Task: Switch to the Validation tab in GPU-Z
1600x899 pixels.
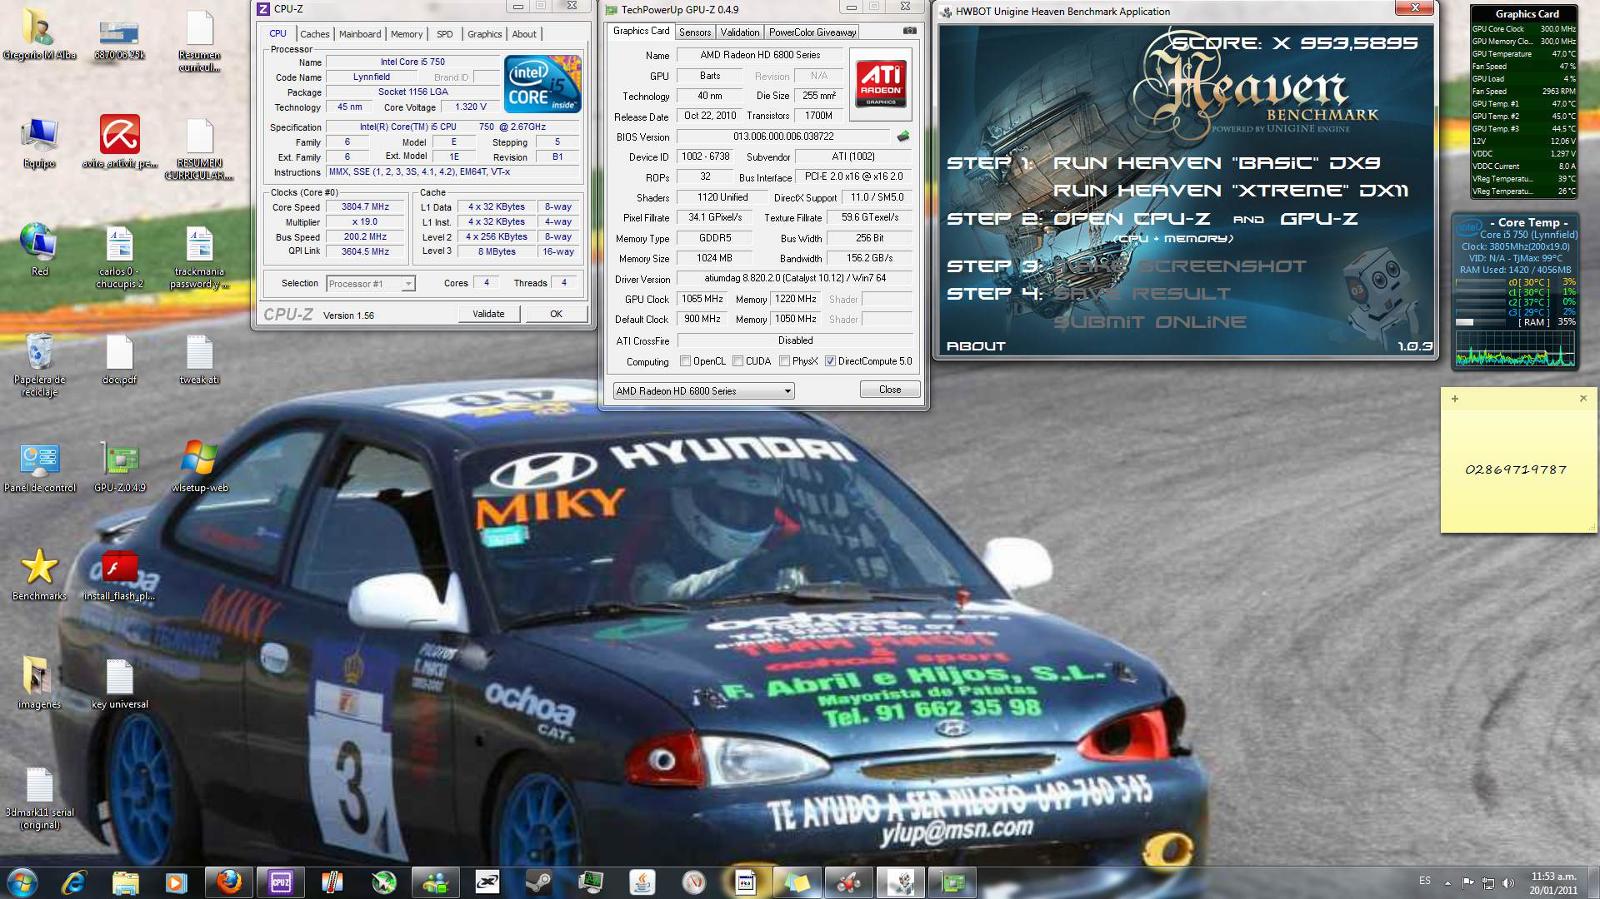Action: pyautogui.click(x=740, y=32)
